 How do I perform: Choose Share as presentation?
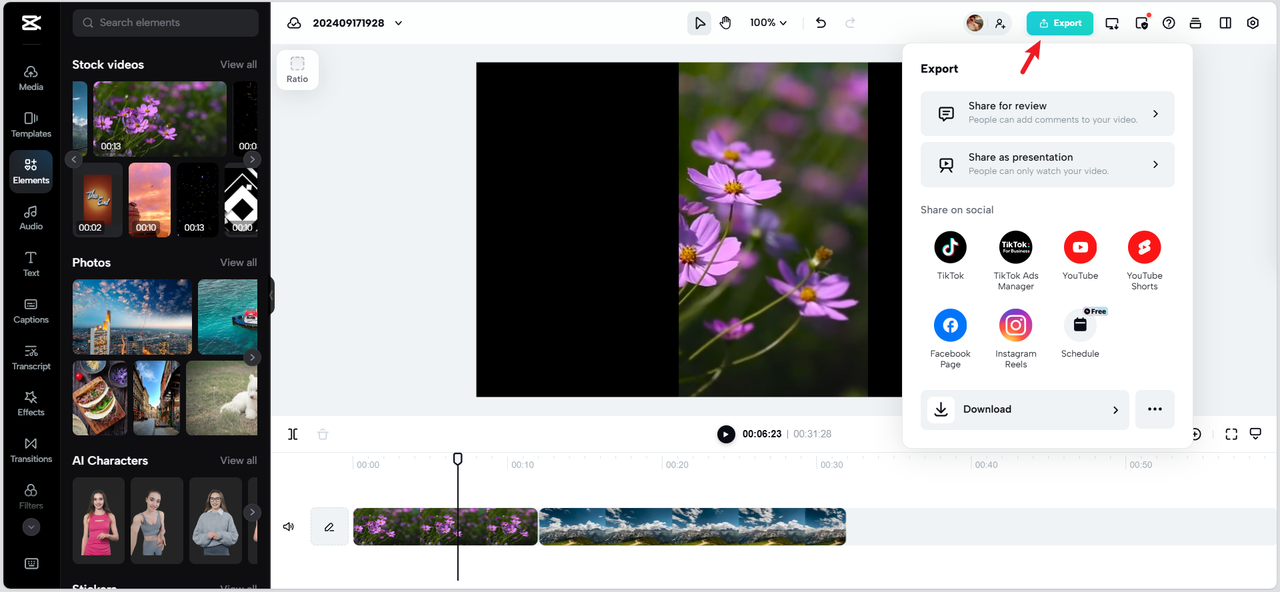[1047, 164]
